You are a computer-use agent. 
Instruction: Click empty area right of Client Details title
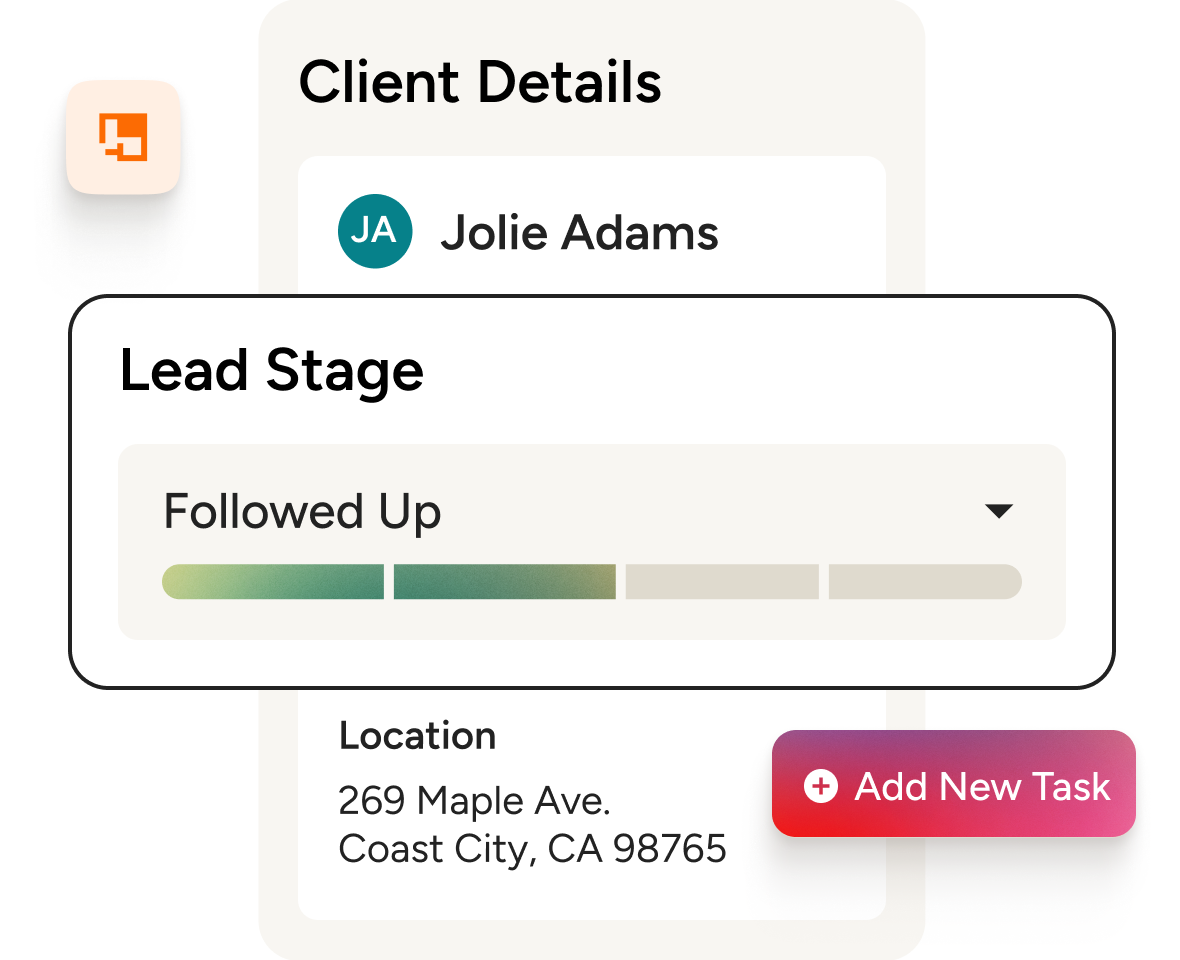(790, 82)
